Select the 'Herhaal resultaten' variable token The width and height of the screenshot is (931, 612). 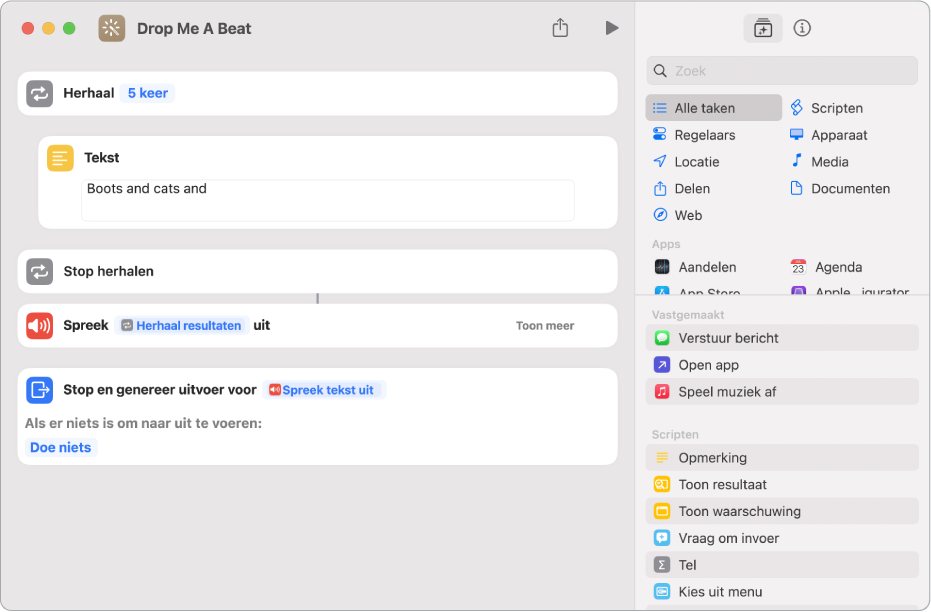point(181,325)
